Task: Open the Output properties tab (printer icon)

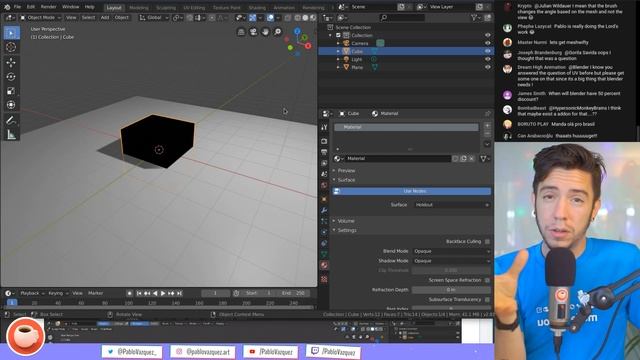Action: coord(324,152)
